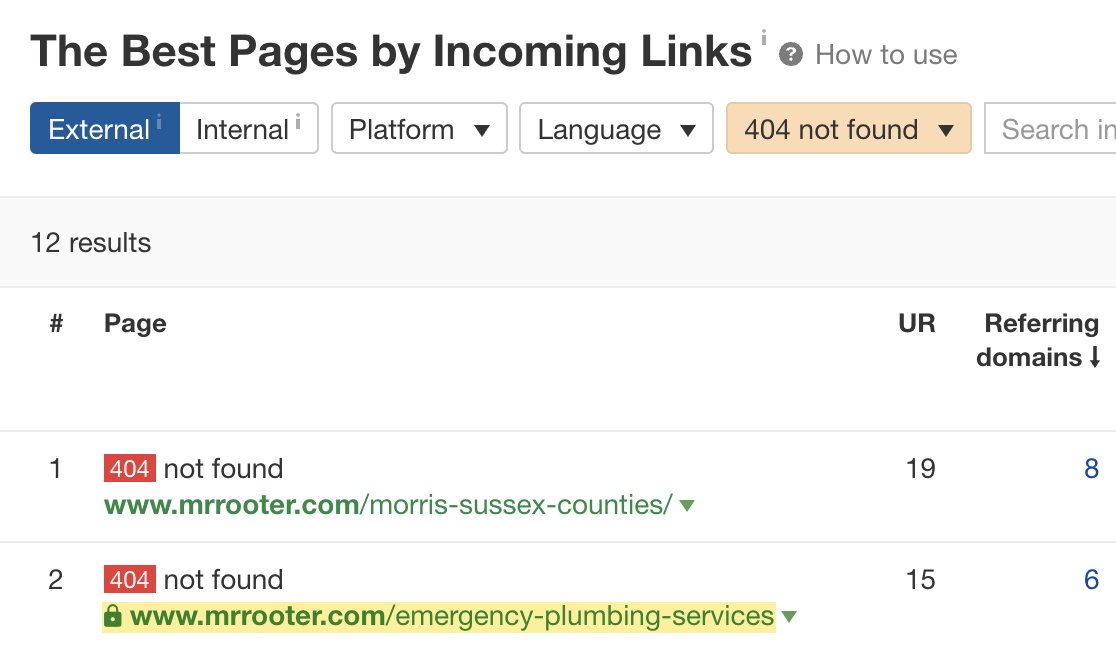The width and height of the screenshot is (1116, 648).
Task: Open the Platform dropdown
Action: [418, 128]
